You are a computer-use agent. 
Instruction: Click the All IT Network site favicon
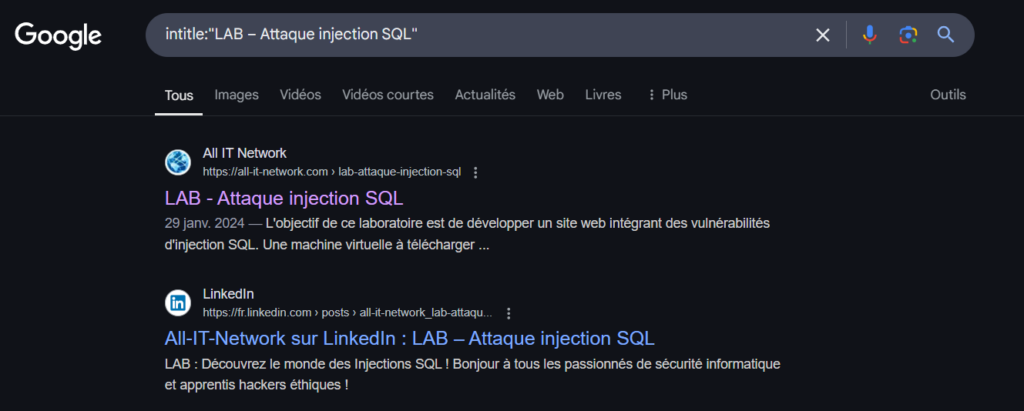click(177, 162)
